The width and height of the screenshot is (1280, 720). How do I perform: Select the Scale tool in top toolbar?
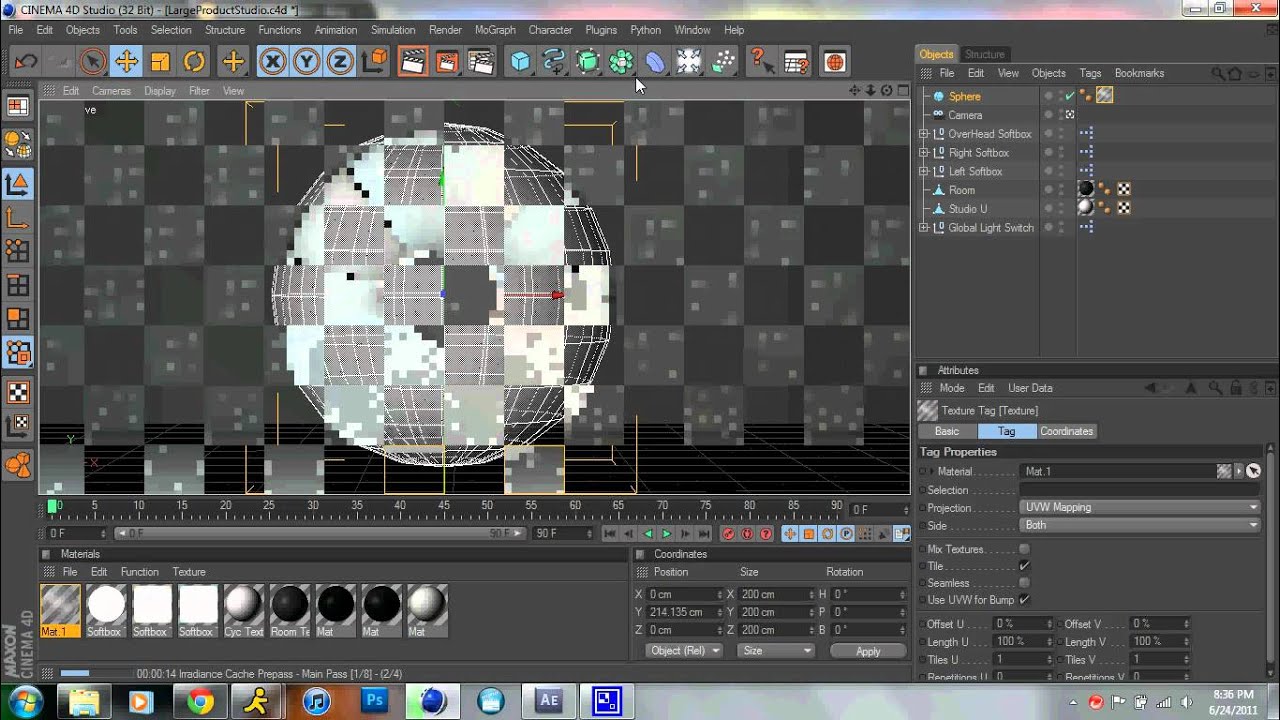160,62
